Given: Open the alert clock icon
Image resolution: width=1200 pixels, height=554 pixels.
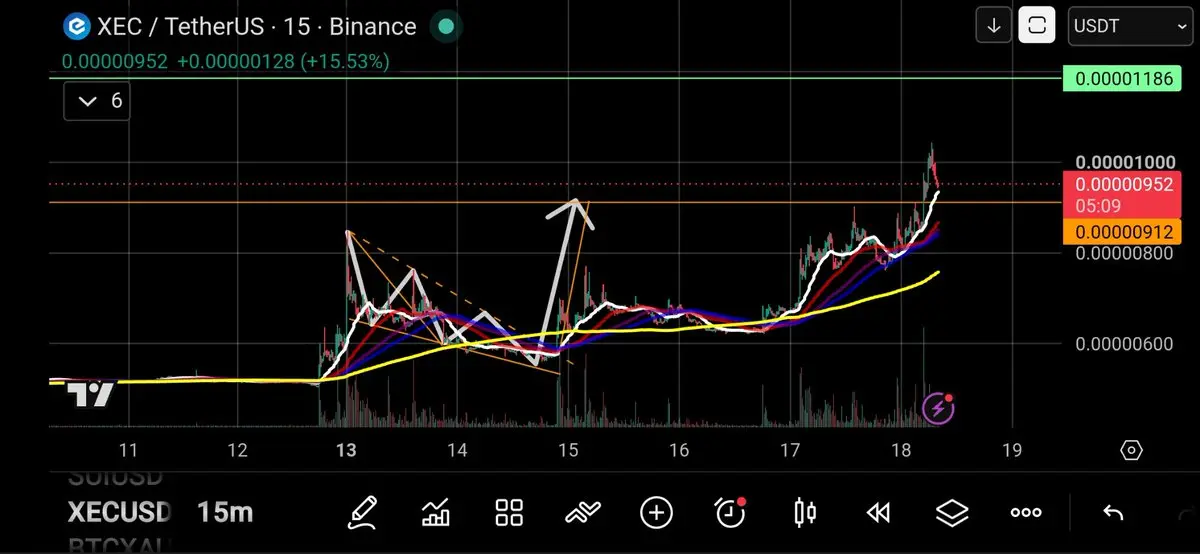Looking at the screenshot, I should coord(731,512).
